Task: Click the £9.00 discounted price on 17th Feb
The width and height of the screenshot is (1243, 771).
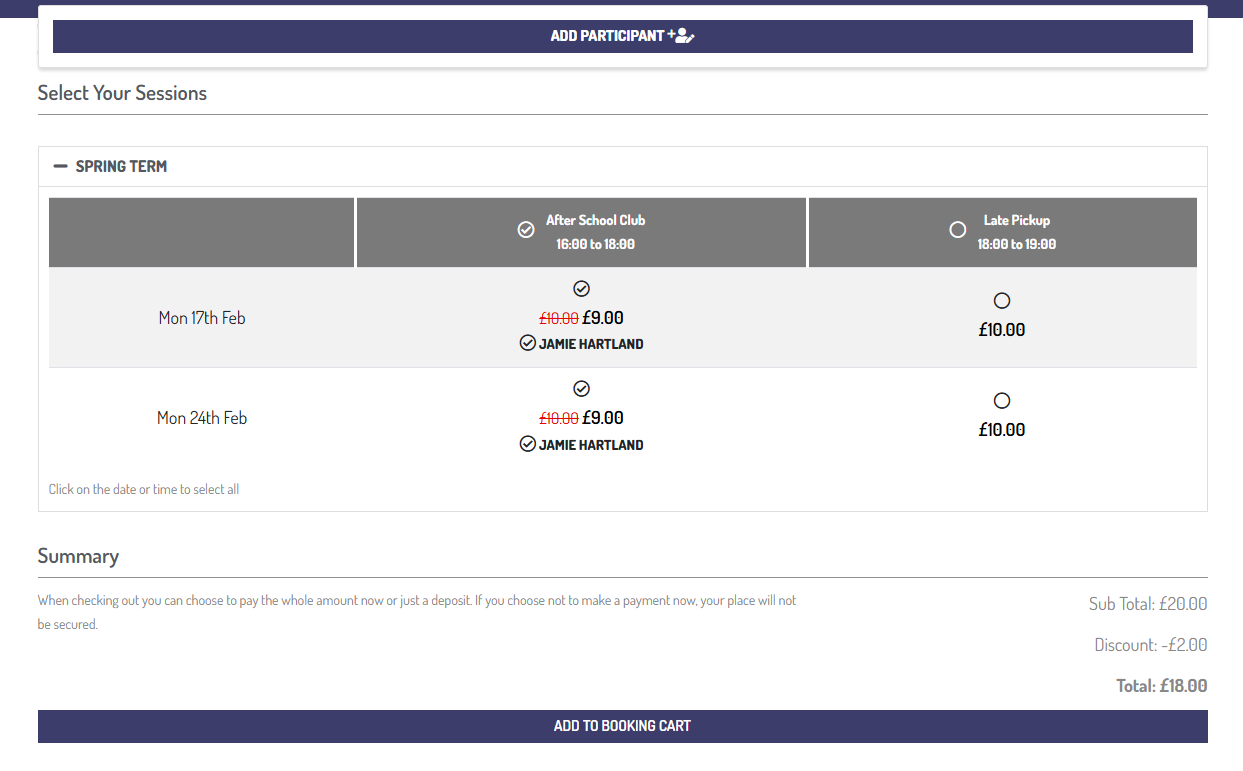Action: (603, 318)
